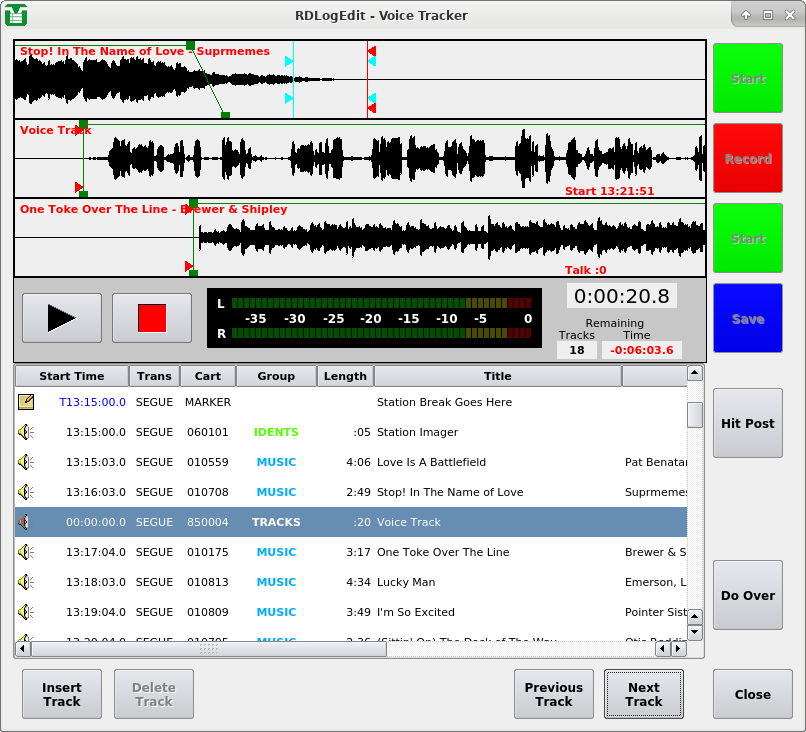Go to the Next Track

point(643,694)
